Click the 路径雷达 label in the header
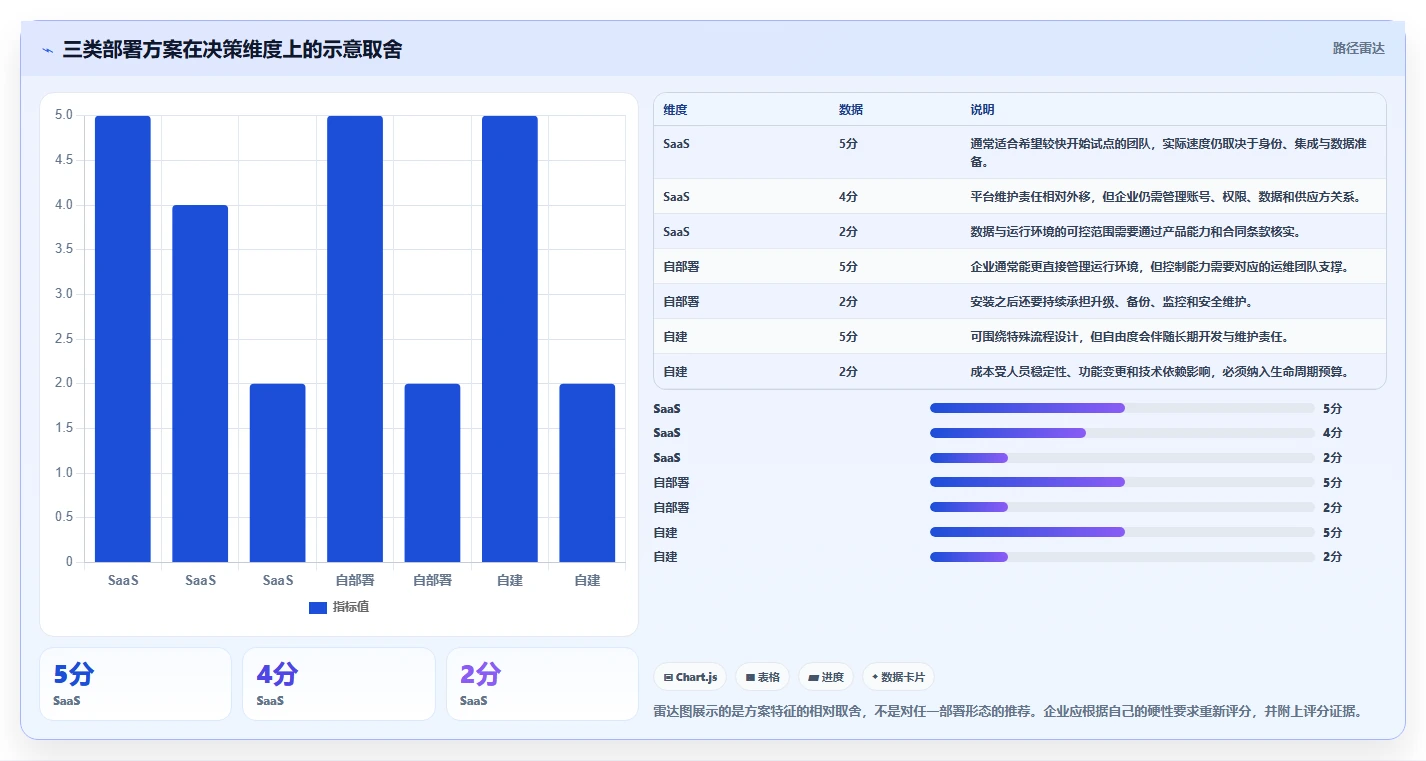The width and height of the screenshot is (1426, 761). tap(1358, 48)
